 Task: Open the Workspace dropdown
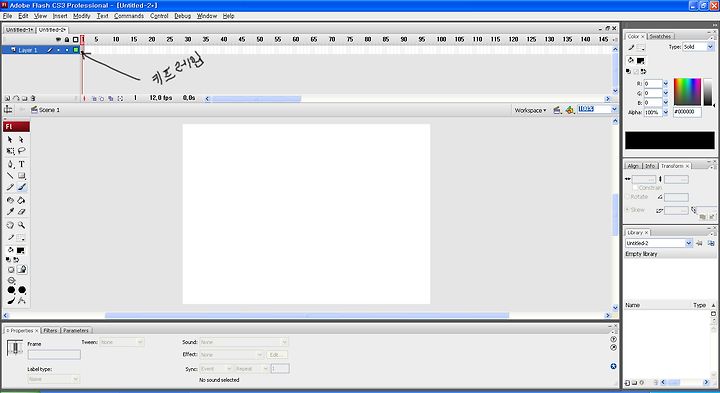(x=530, y=110)
